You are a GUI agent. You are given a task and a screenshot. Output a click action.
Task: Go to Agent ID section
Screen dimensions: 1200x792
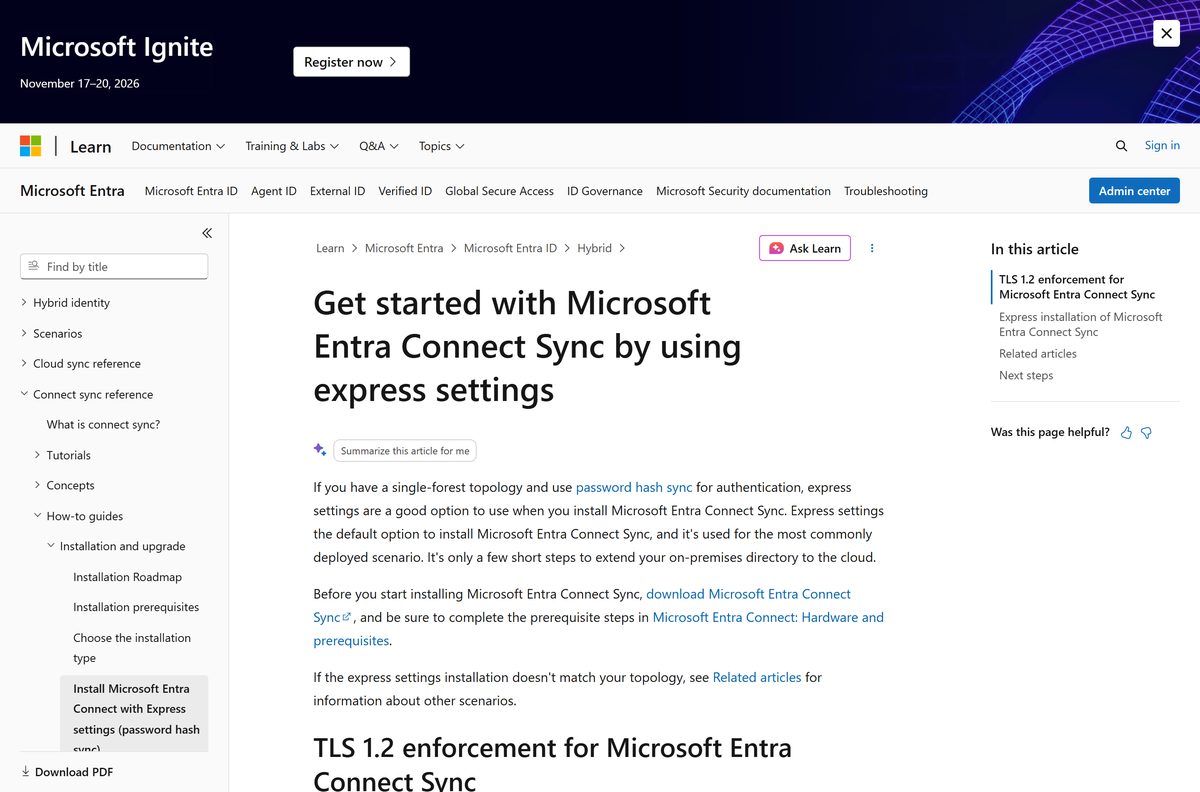(x=274, y=191)
